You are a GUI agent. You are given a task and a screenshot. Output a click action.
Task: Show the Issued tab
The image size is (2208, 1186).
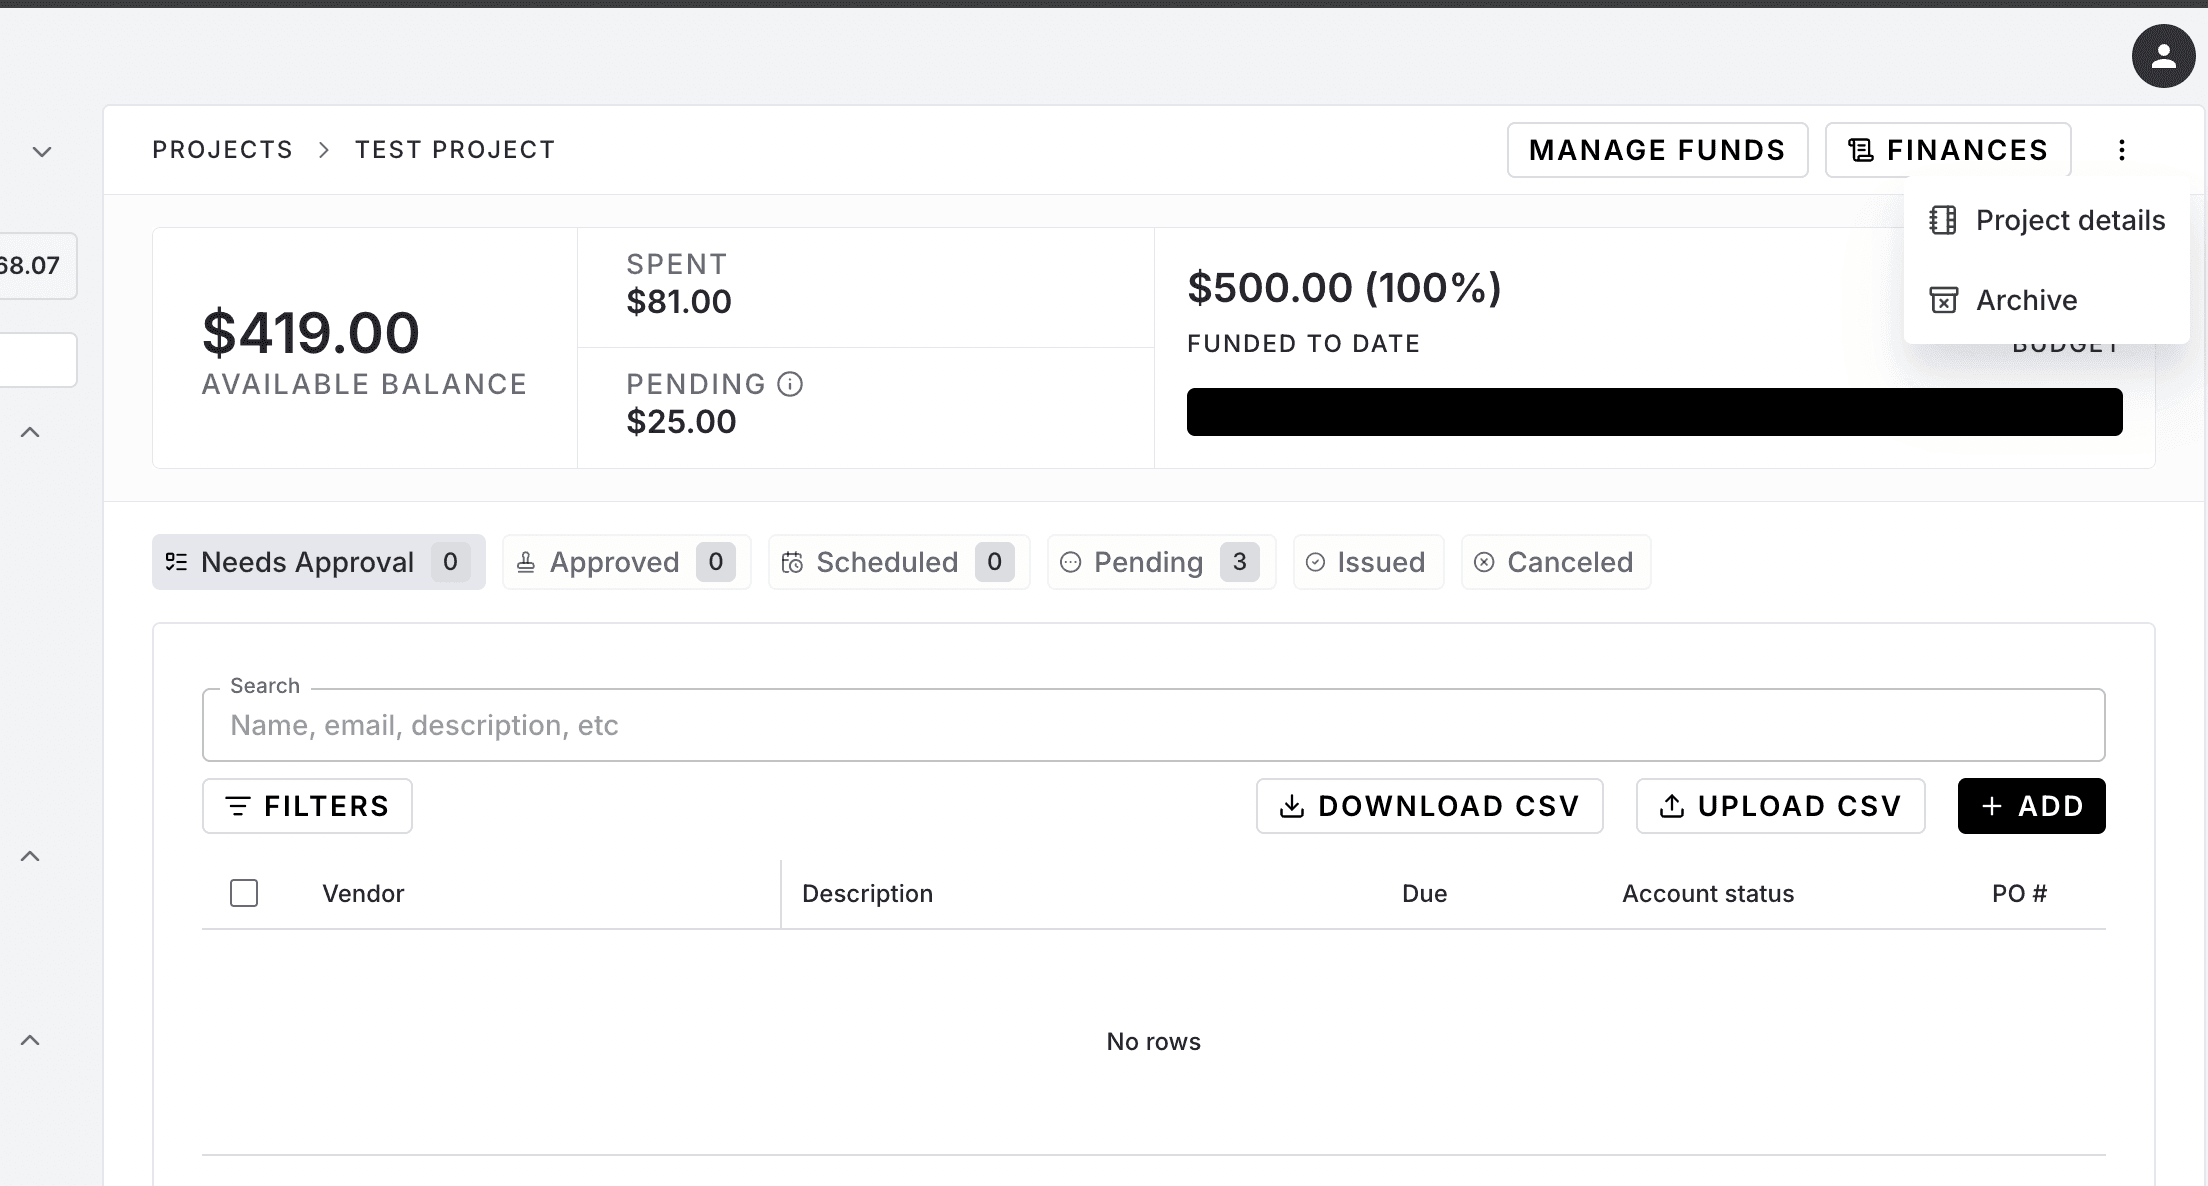coord(1368,562)
